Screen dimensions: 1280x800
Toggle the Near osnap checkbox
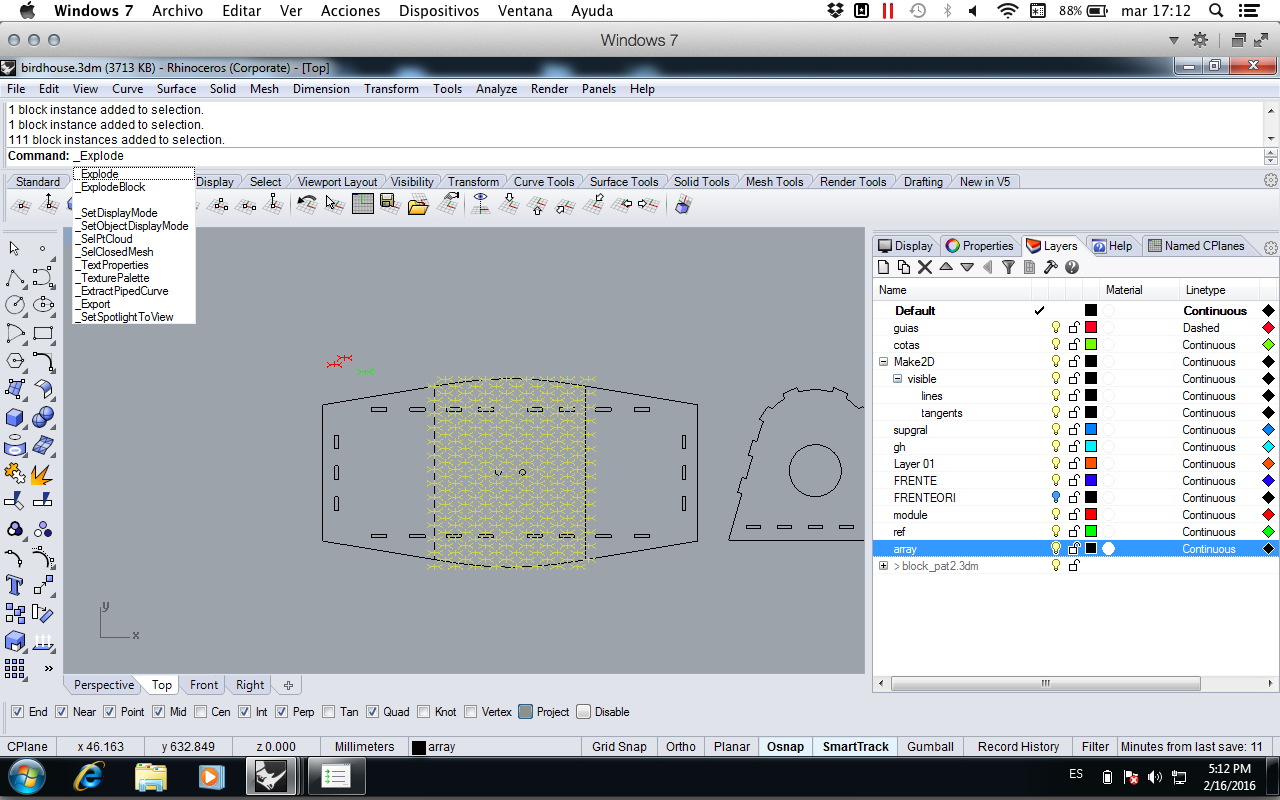[x=61, y=712]
